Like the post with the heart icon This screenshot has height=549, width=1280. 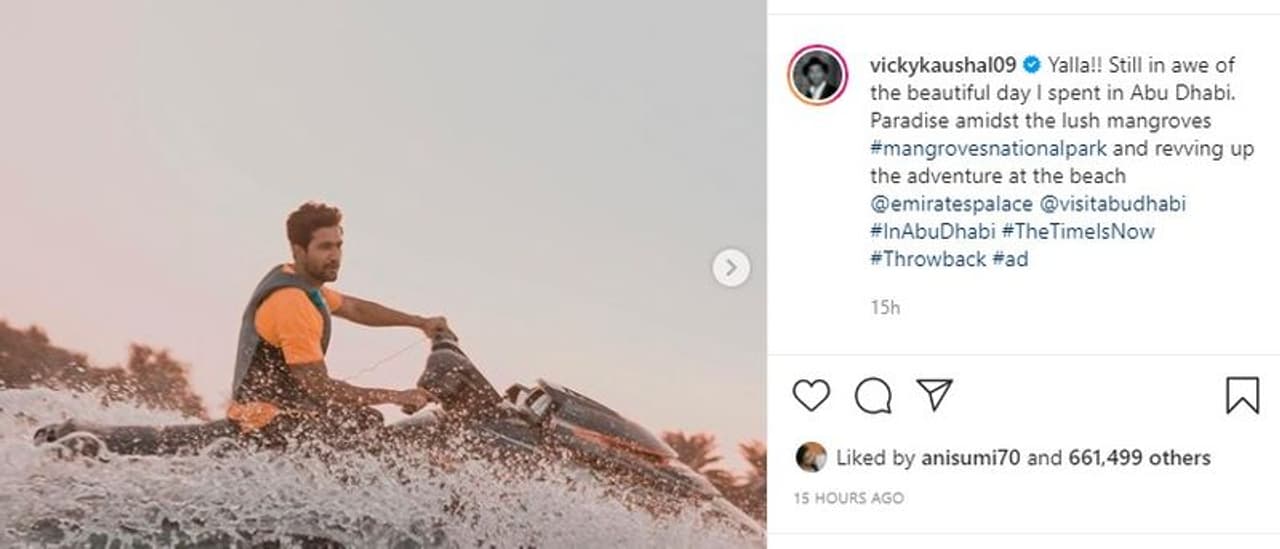[811, 396]
